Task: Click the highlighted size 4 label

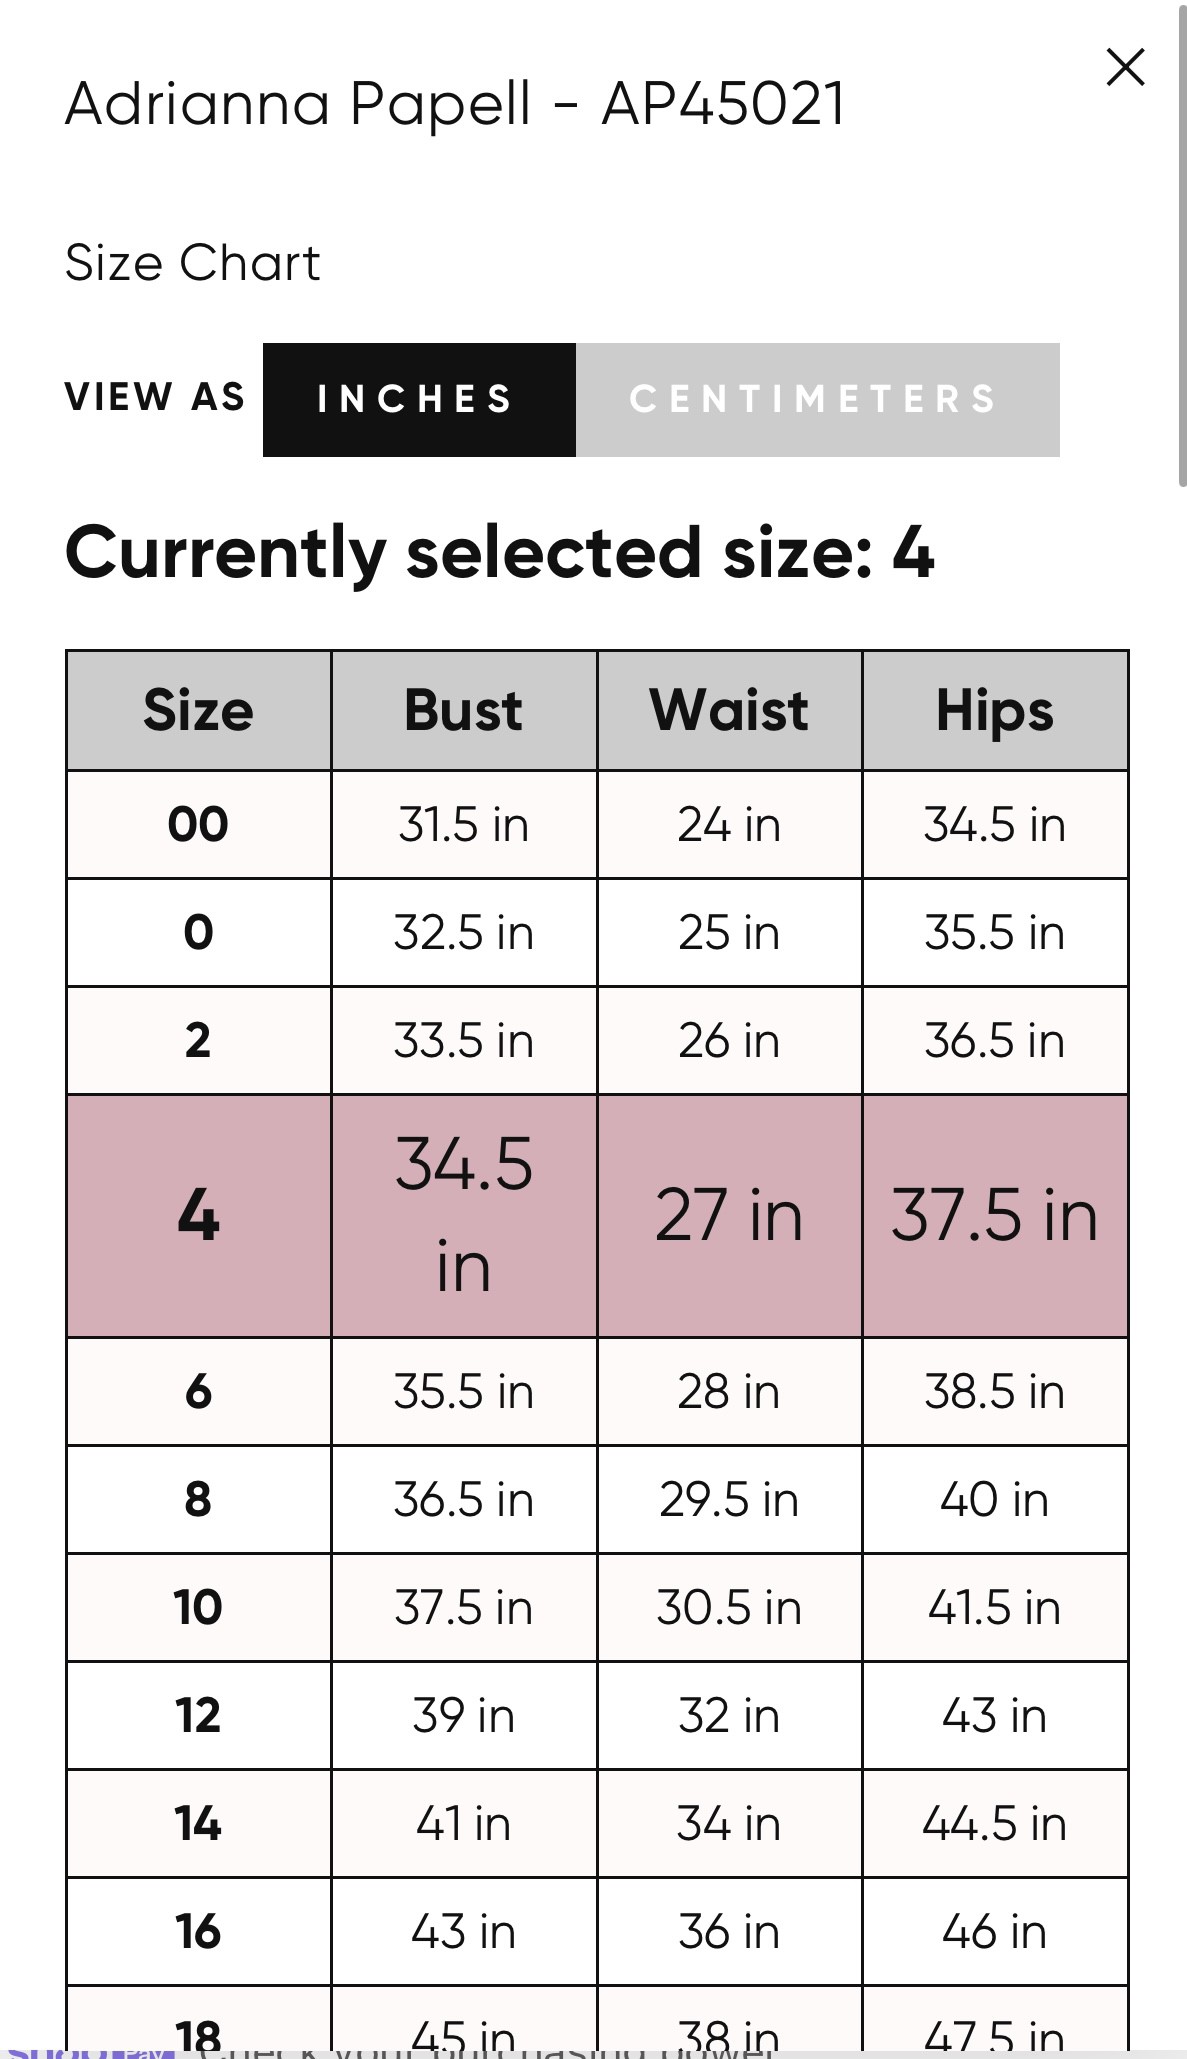Action: click(x=198, y=1216)
